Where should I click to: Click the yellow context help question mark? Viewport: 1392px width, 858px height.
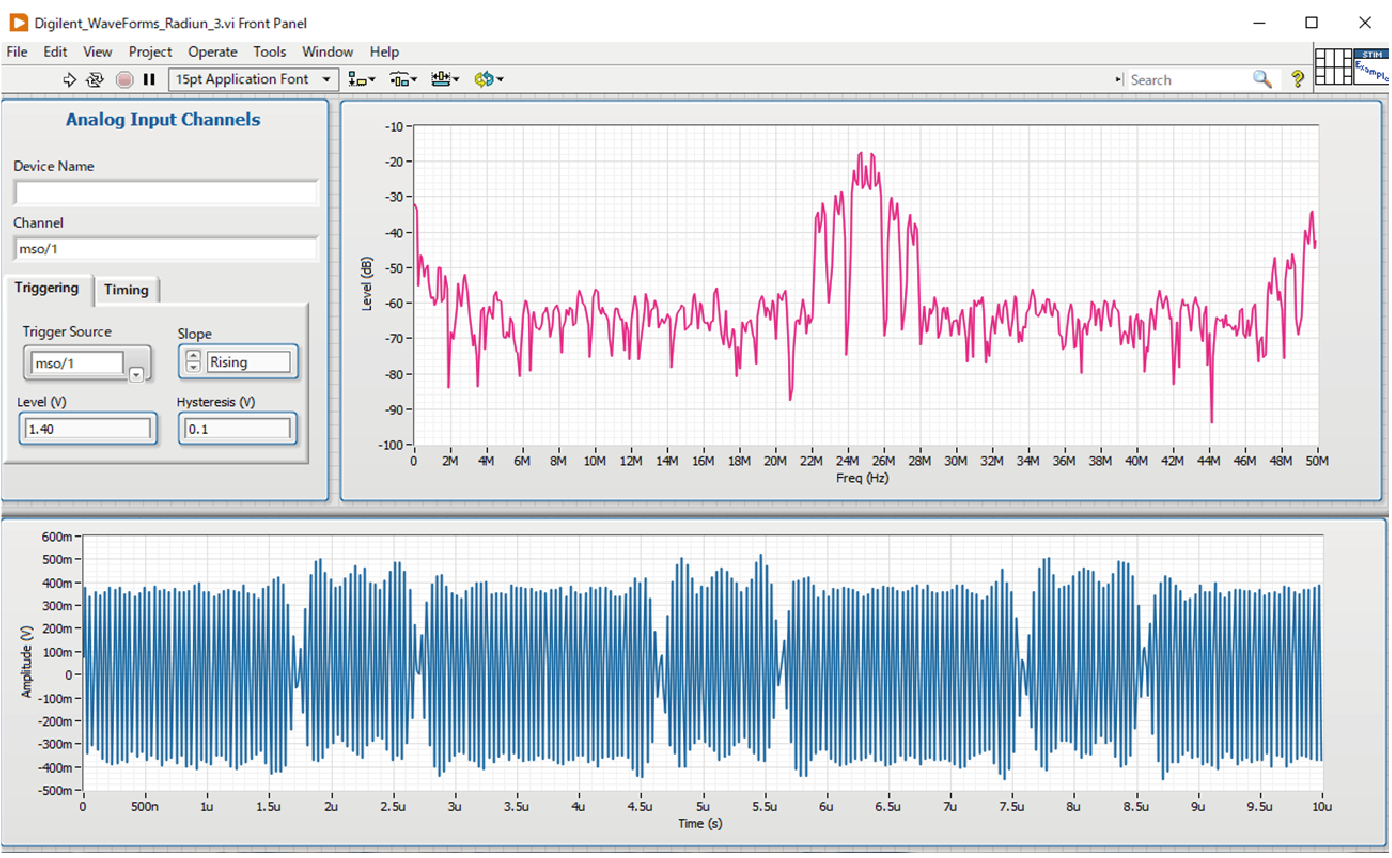pyautogui.click(x=1297, y=80)
